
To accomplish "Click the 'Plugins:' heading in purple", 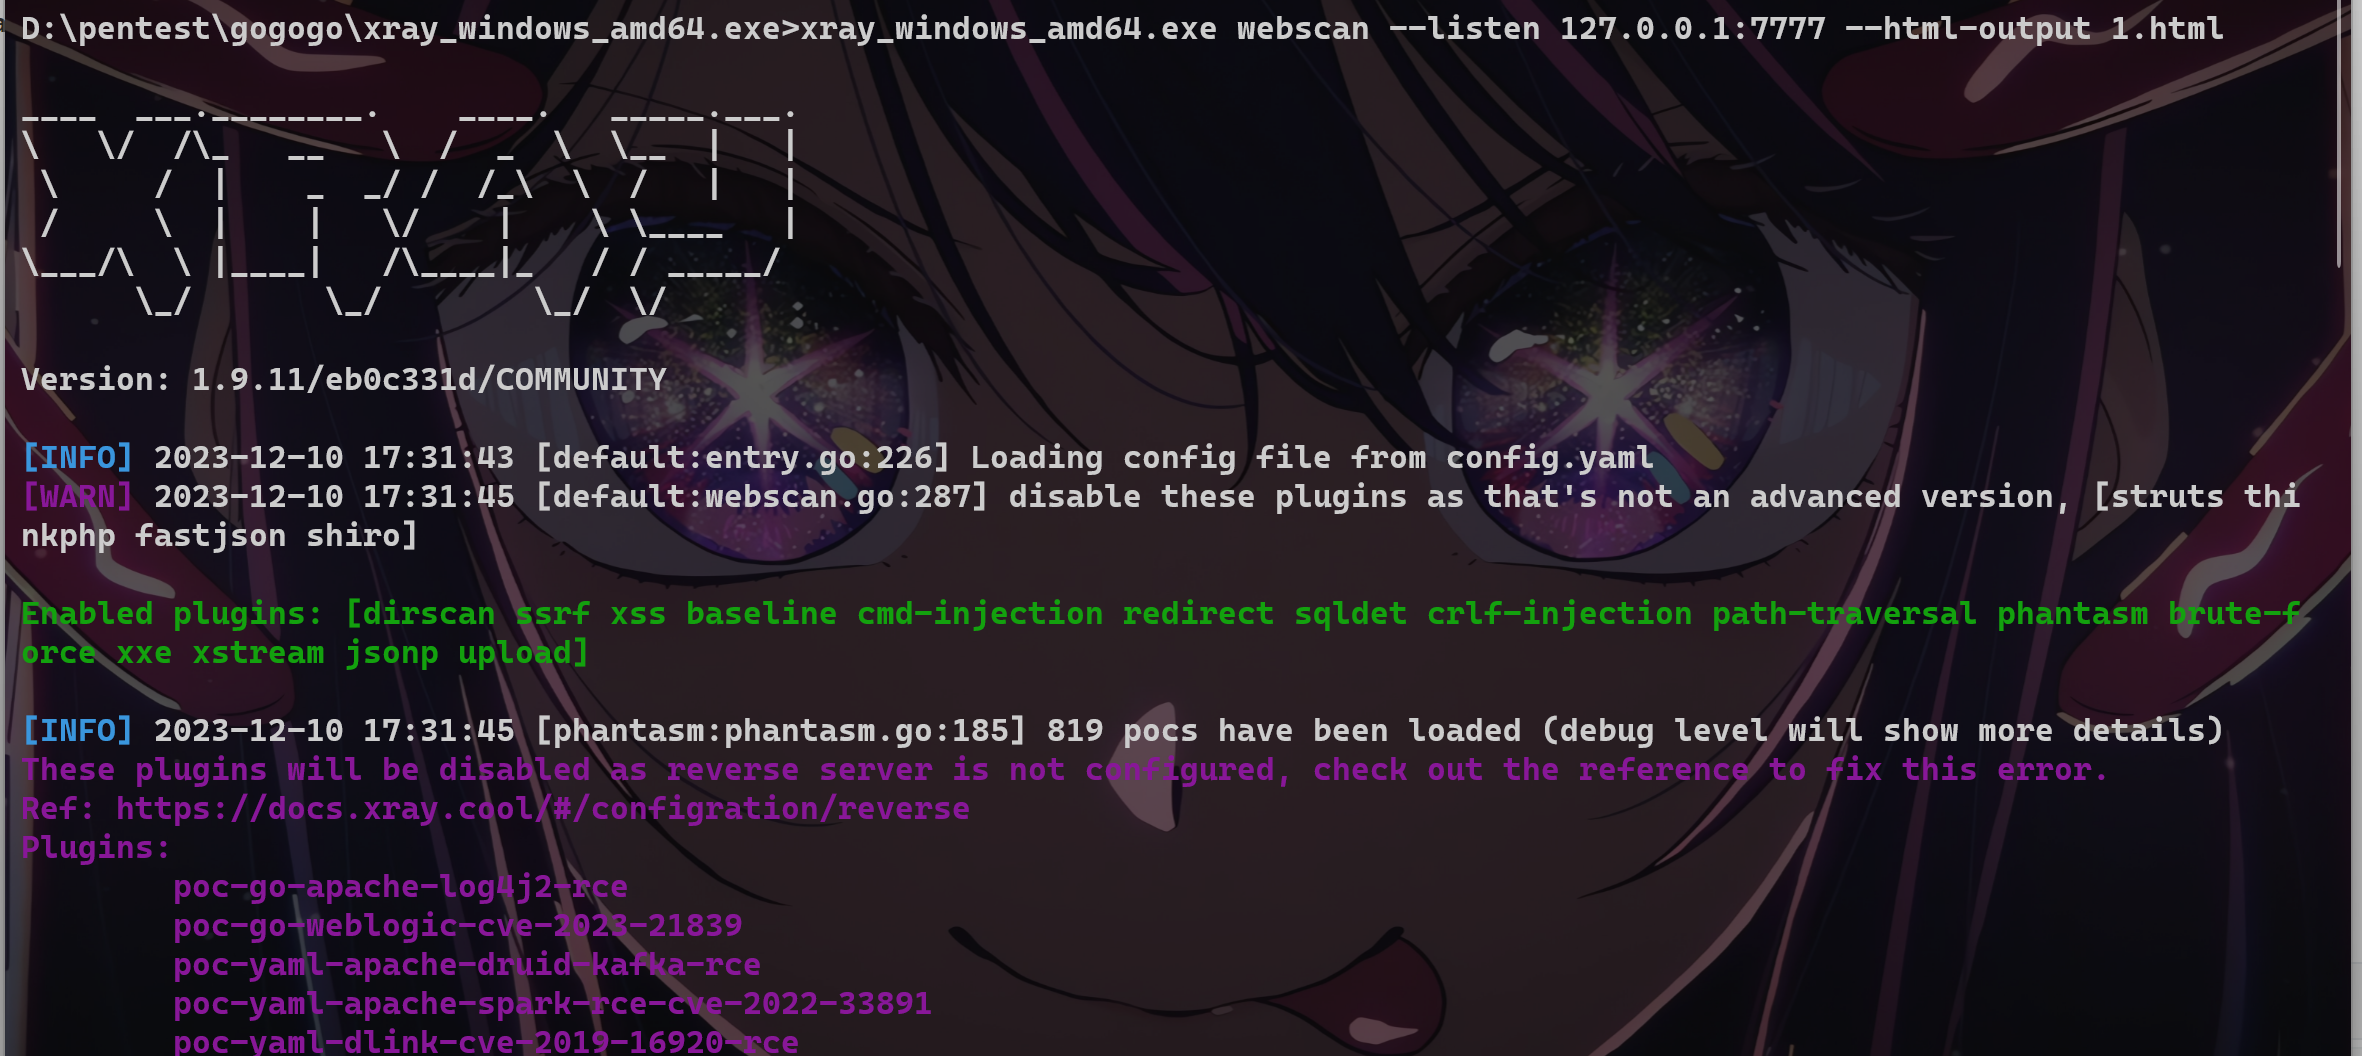I will click(x=96, y=847).
